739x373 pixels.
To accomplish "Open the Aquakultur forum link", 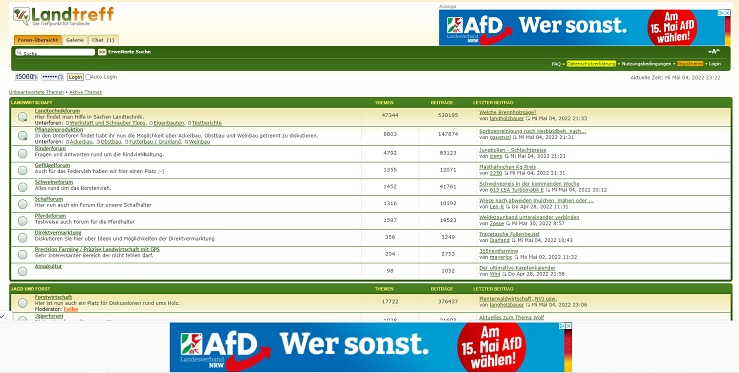I will (x=48, y=266).
